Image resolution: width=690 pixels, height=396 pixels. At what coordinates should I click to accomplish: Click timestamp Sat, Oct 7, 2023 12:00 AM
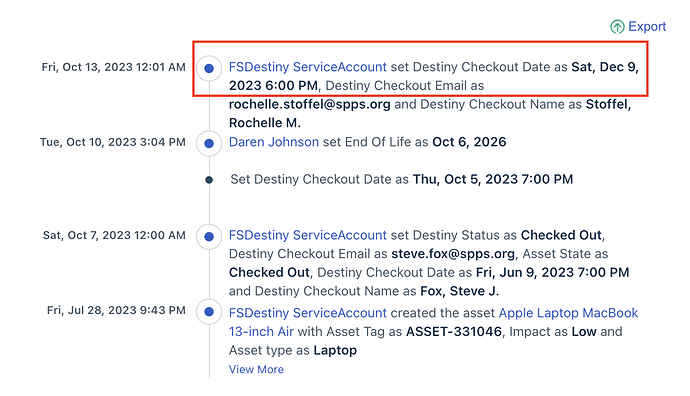pos(114,235)
